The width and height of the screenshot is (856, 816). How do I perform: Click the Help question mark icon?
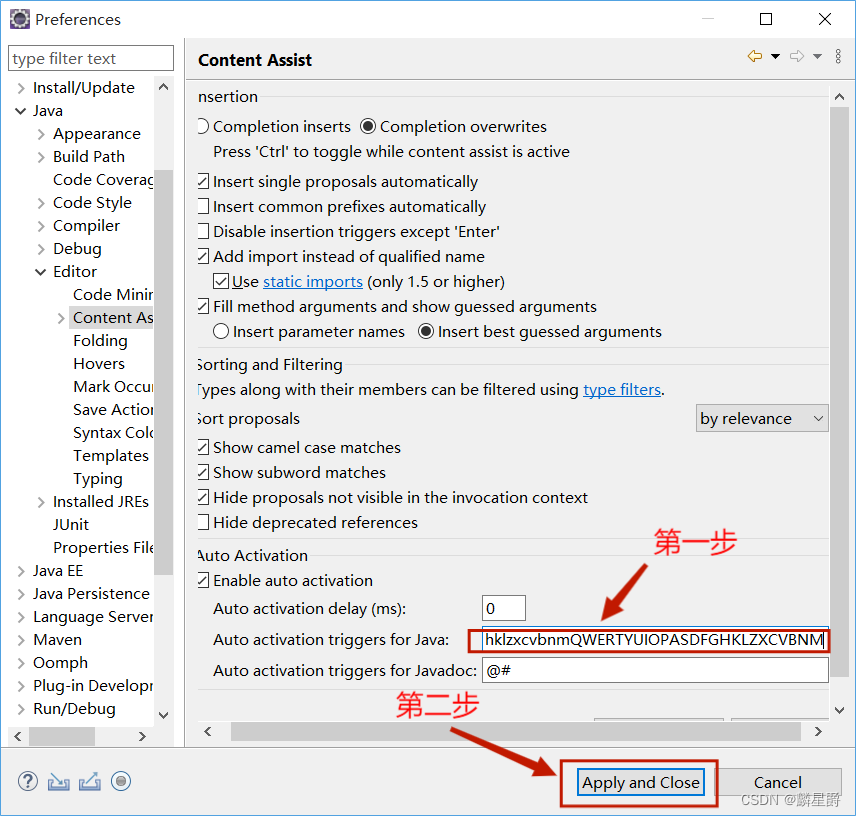tap(27, 781)
